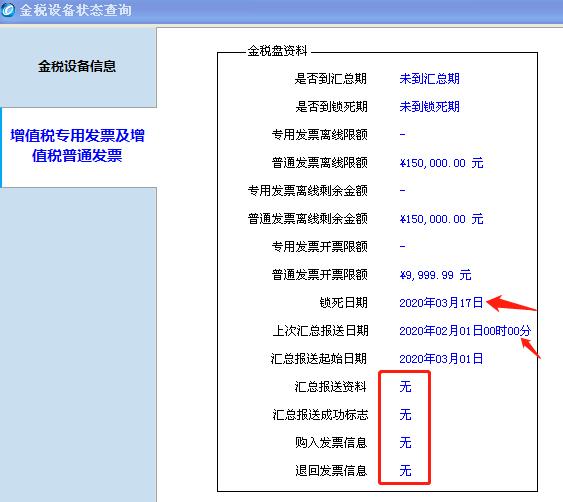Click the 无 value beside 退回发票信息

pos(405,471)
